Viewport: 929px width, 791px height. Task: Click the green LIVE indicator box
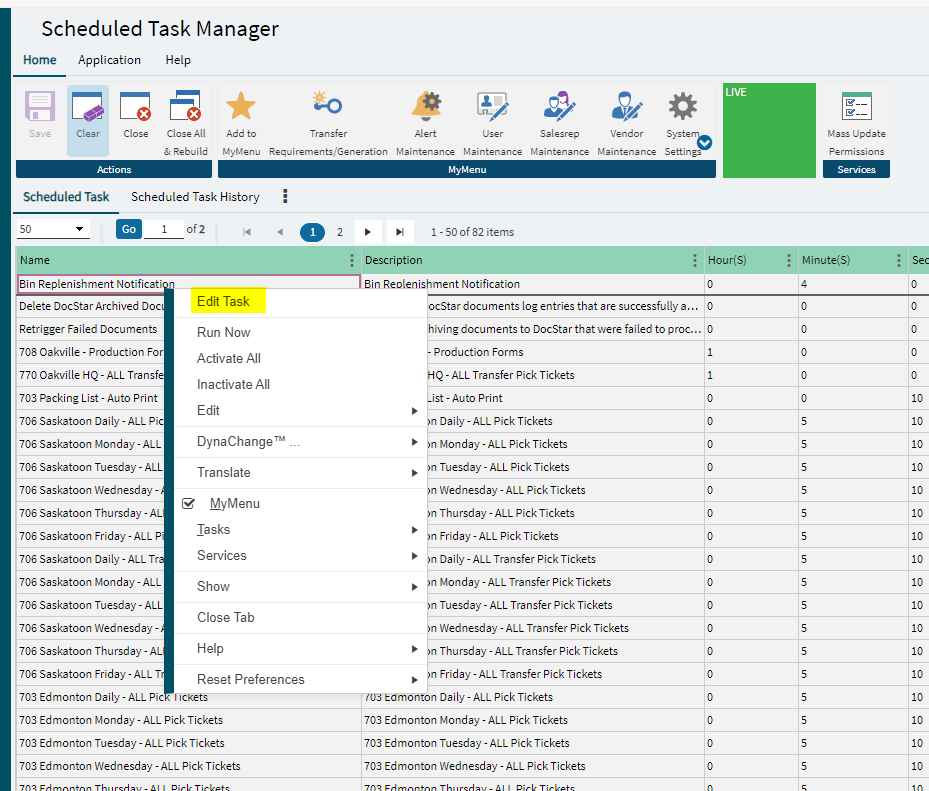coord(769,131)
